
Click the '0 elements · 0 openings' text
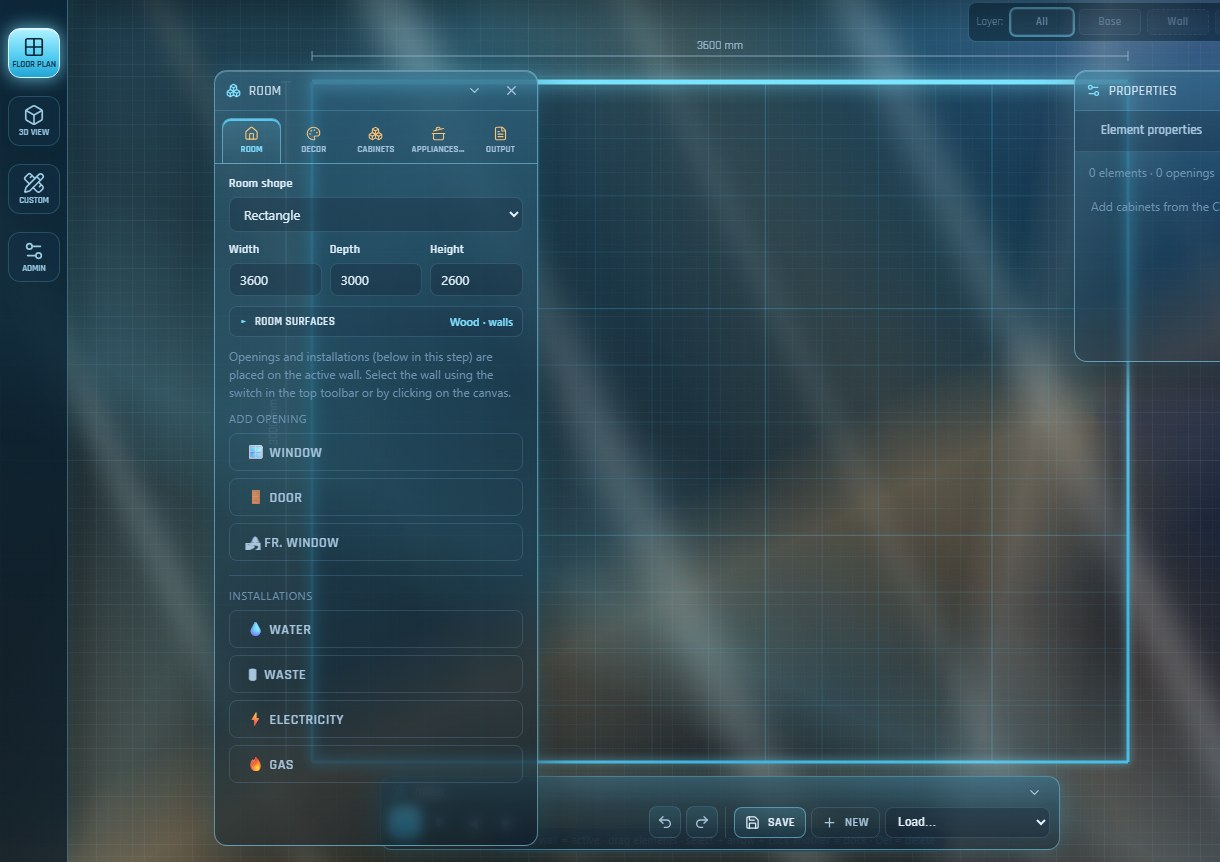coord(1152,173)
